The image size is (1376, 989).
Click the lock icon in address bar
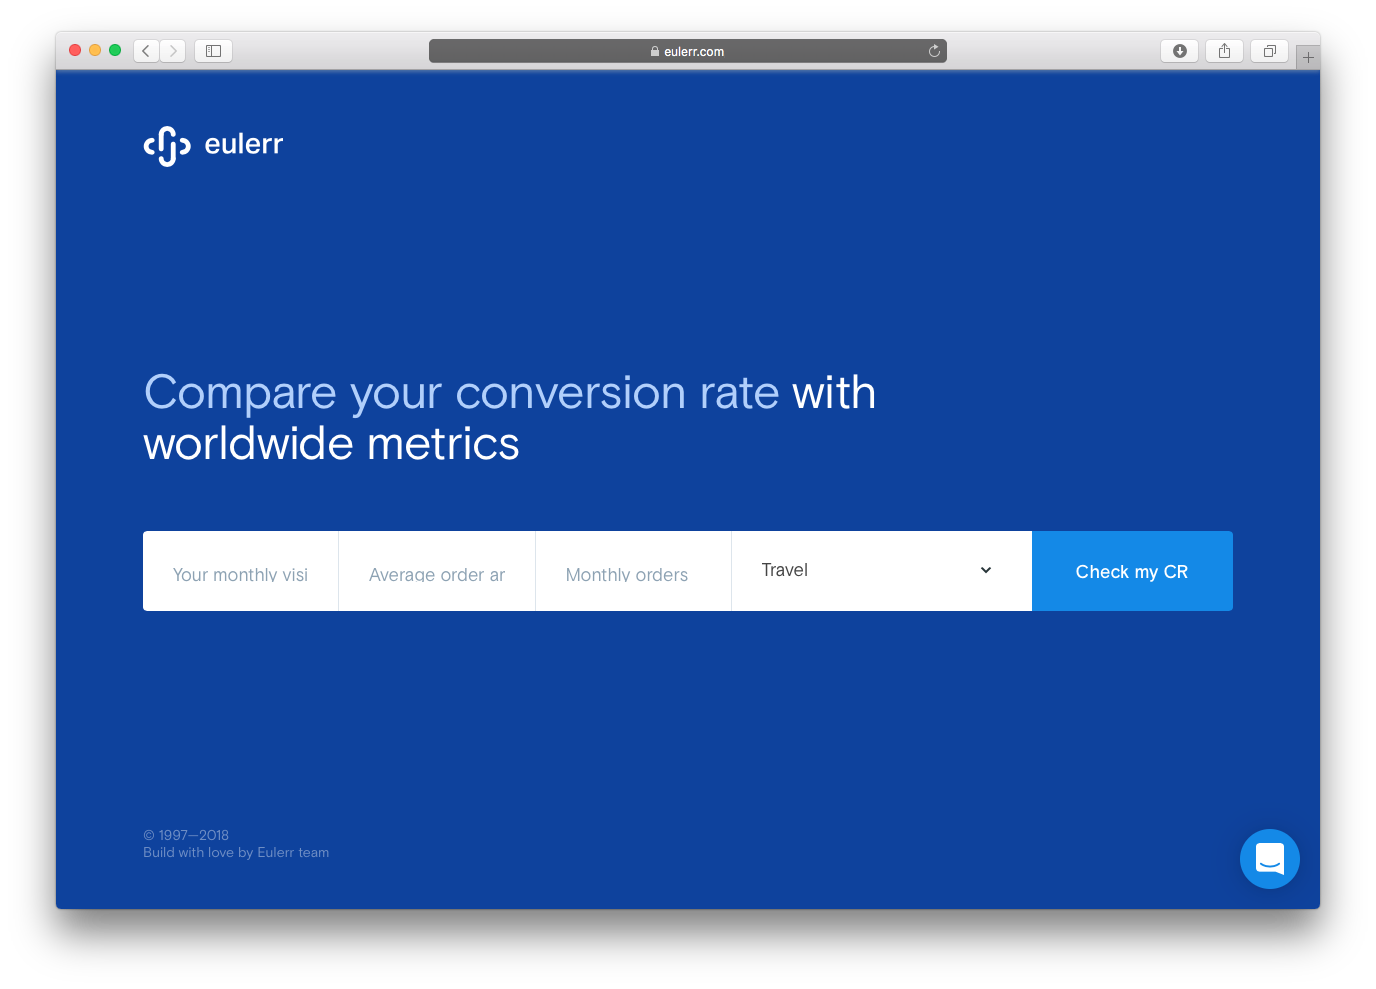(x=655, y=51)
